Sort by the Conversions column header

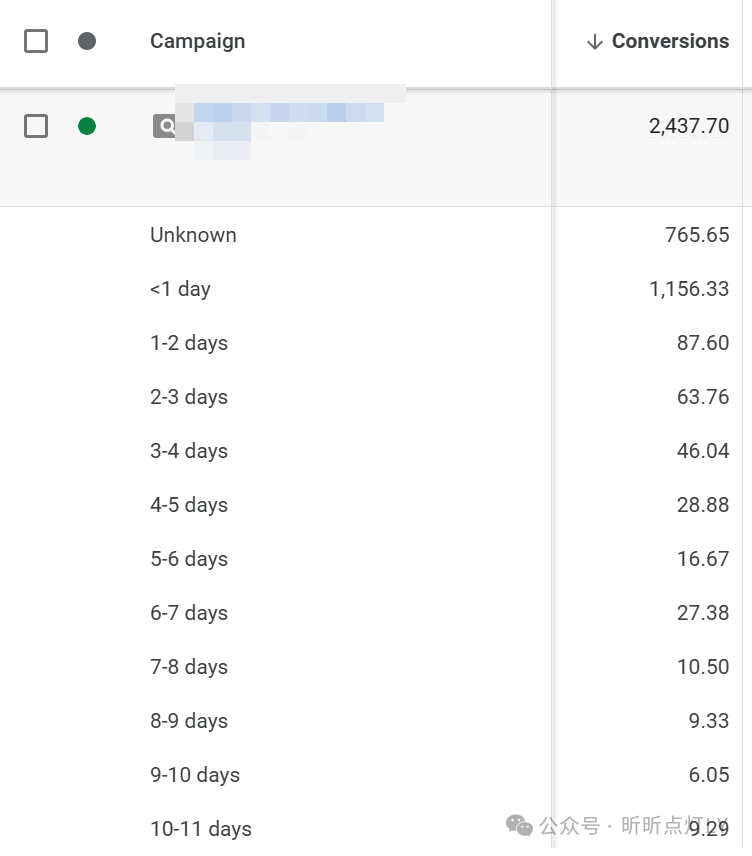point(670,41)
